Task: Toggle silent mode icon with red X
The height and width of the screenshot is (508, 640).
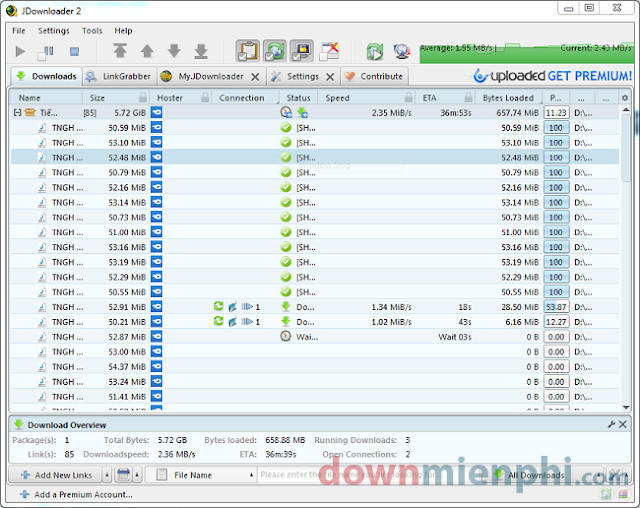Action: point(329,51)
